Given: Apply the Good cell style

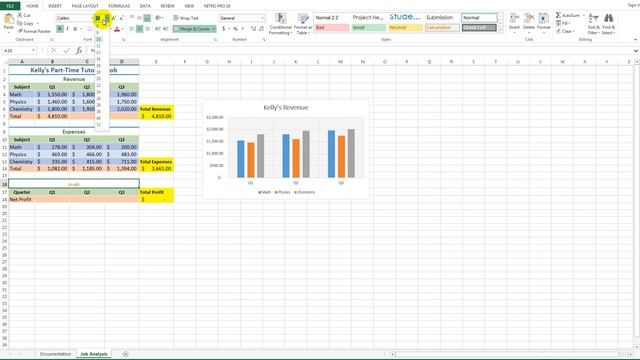Looking at the screenshot, I should (368, 28).
